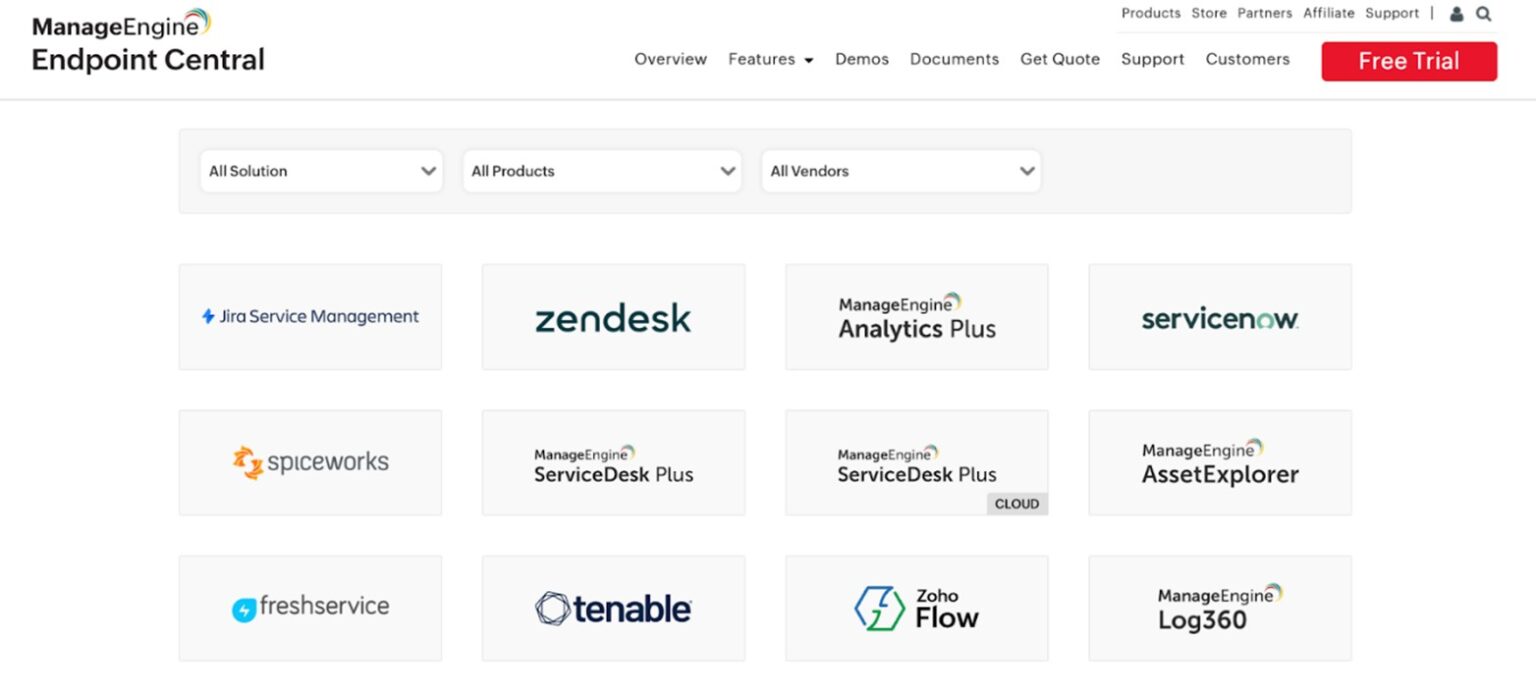The height and width of the screenshot is (696, 1536).
Task: Open the ServiceNow integration
Action: click(1219, 316)
